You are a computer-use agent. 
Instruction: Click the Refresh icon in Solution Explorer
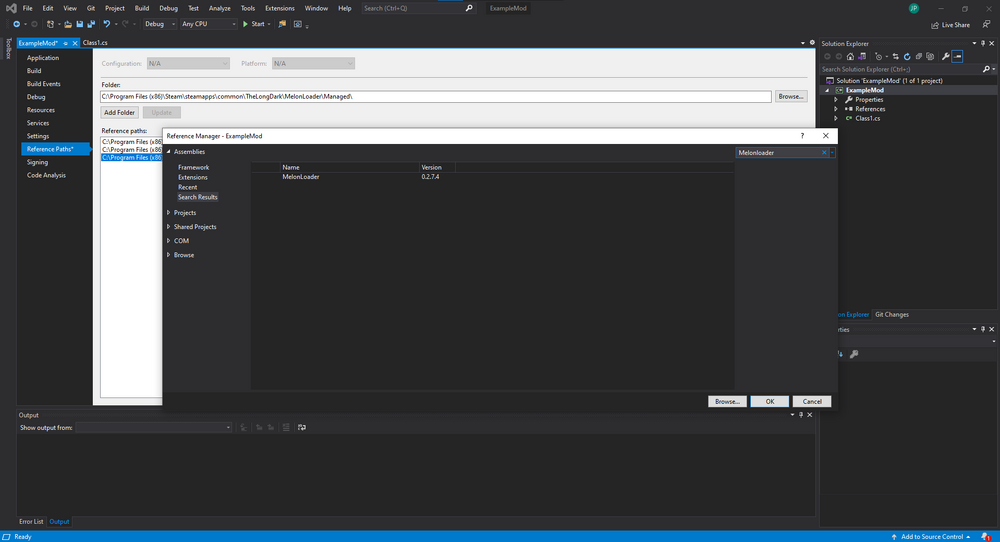coord(907,56)
